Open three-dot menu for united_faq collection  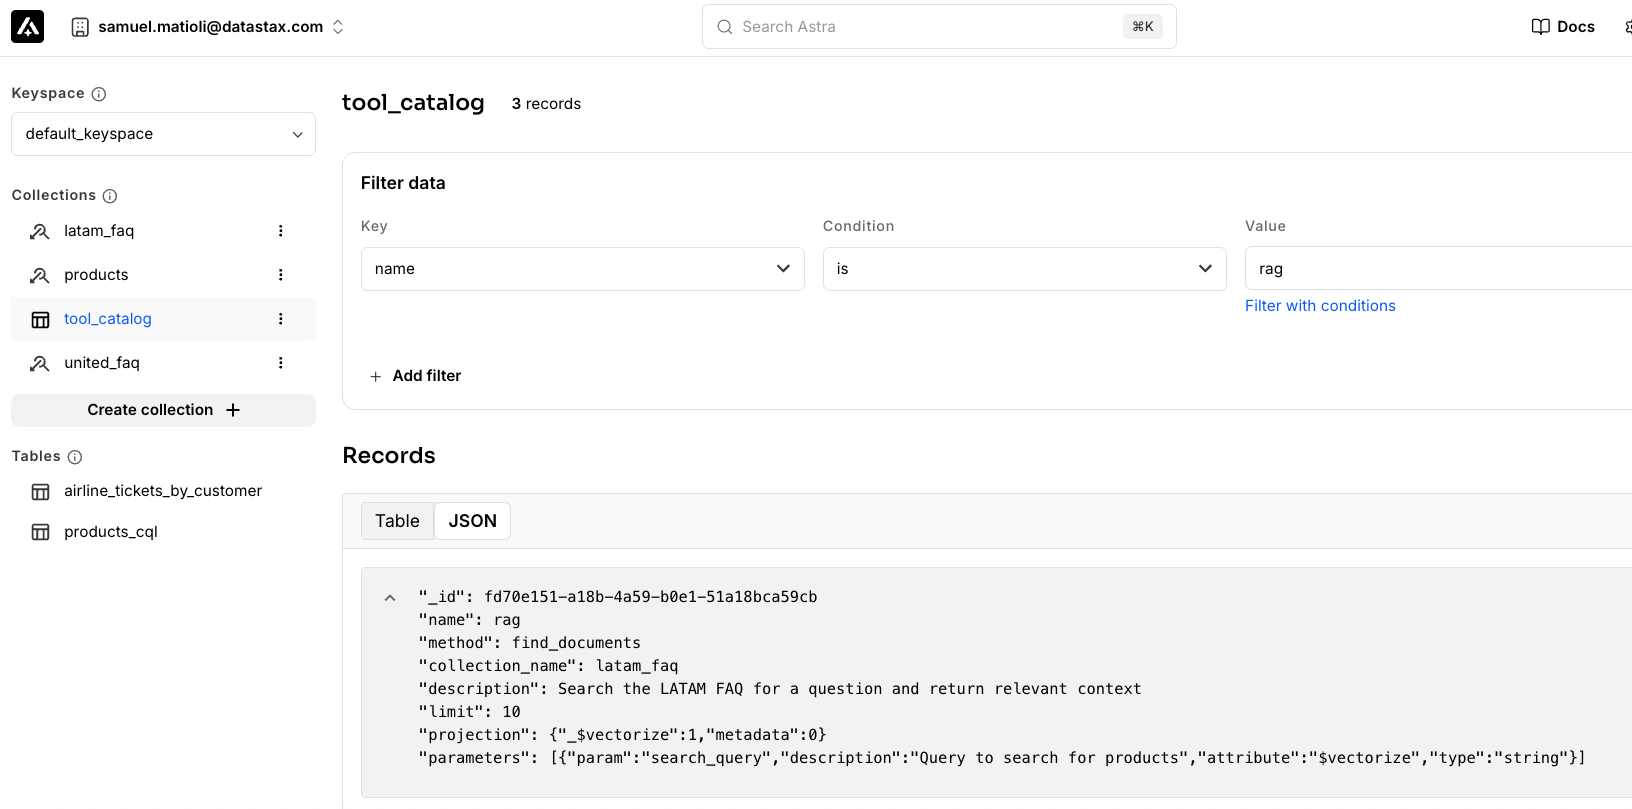[280, 363]
